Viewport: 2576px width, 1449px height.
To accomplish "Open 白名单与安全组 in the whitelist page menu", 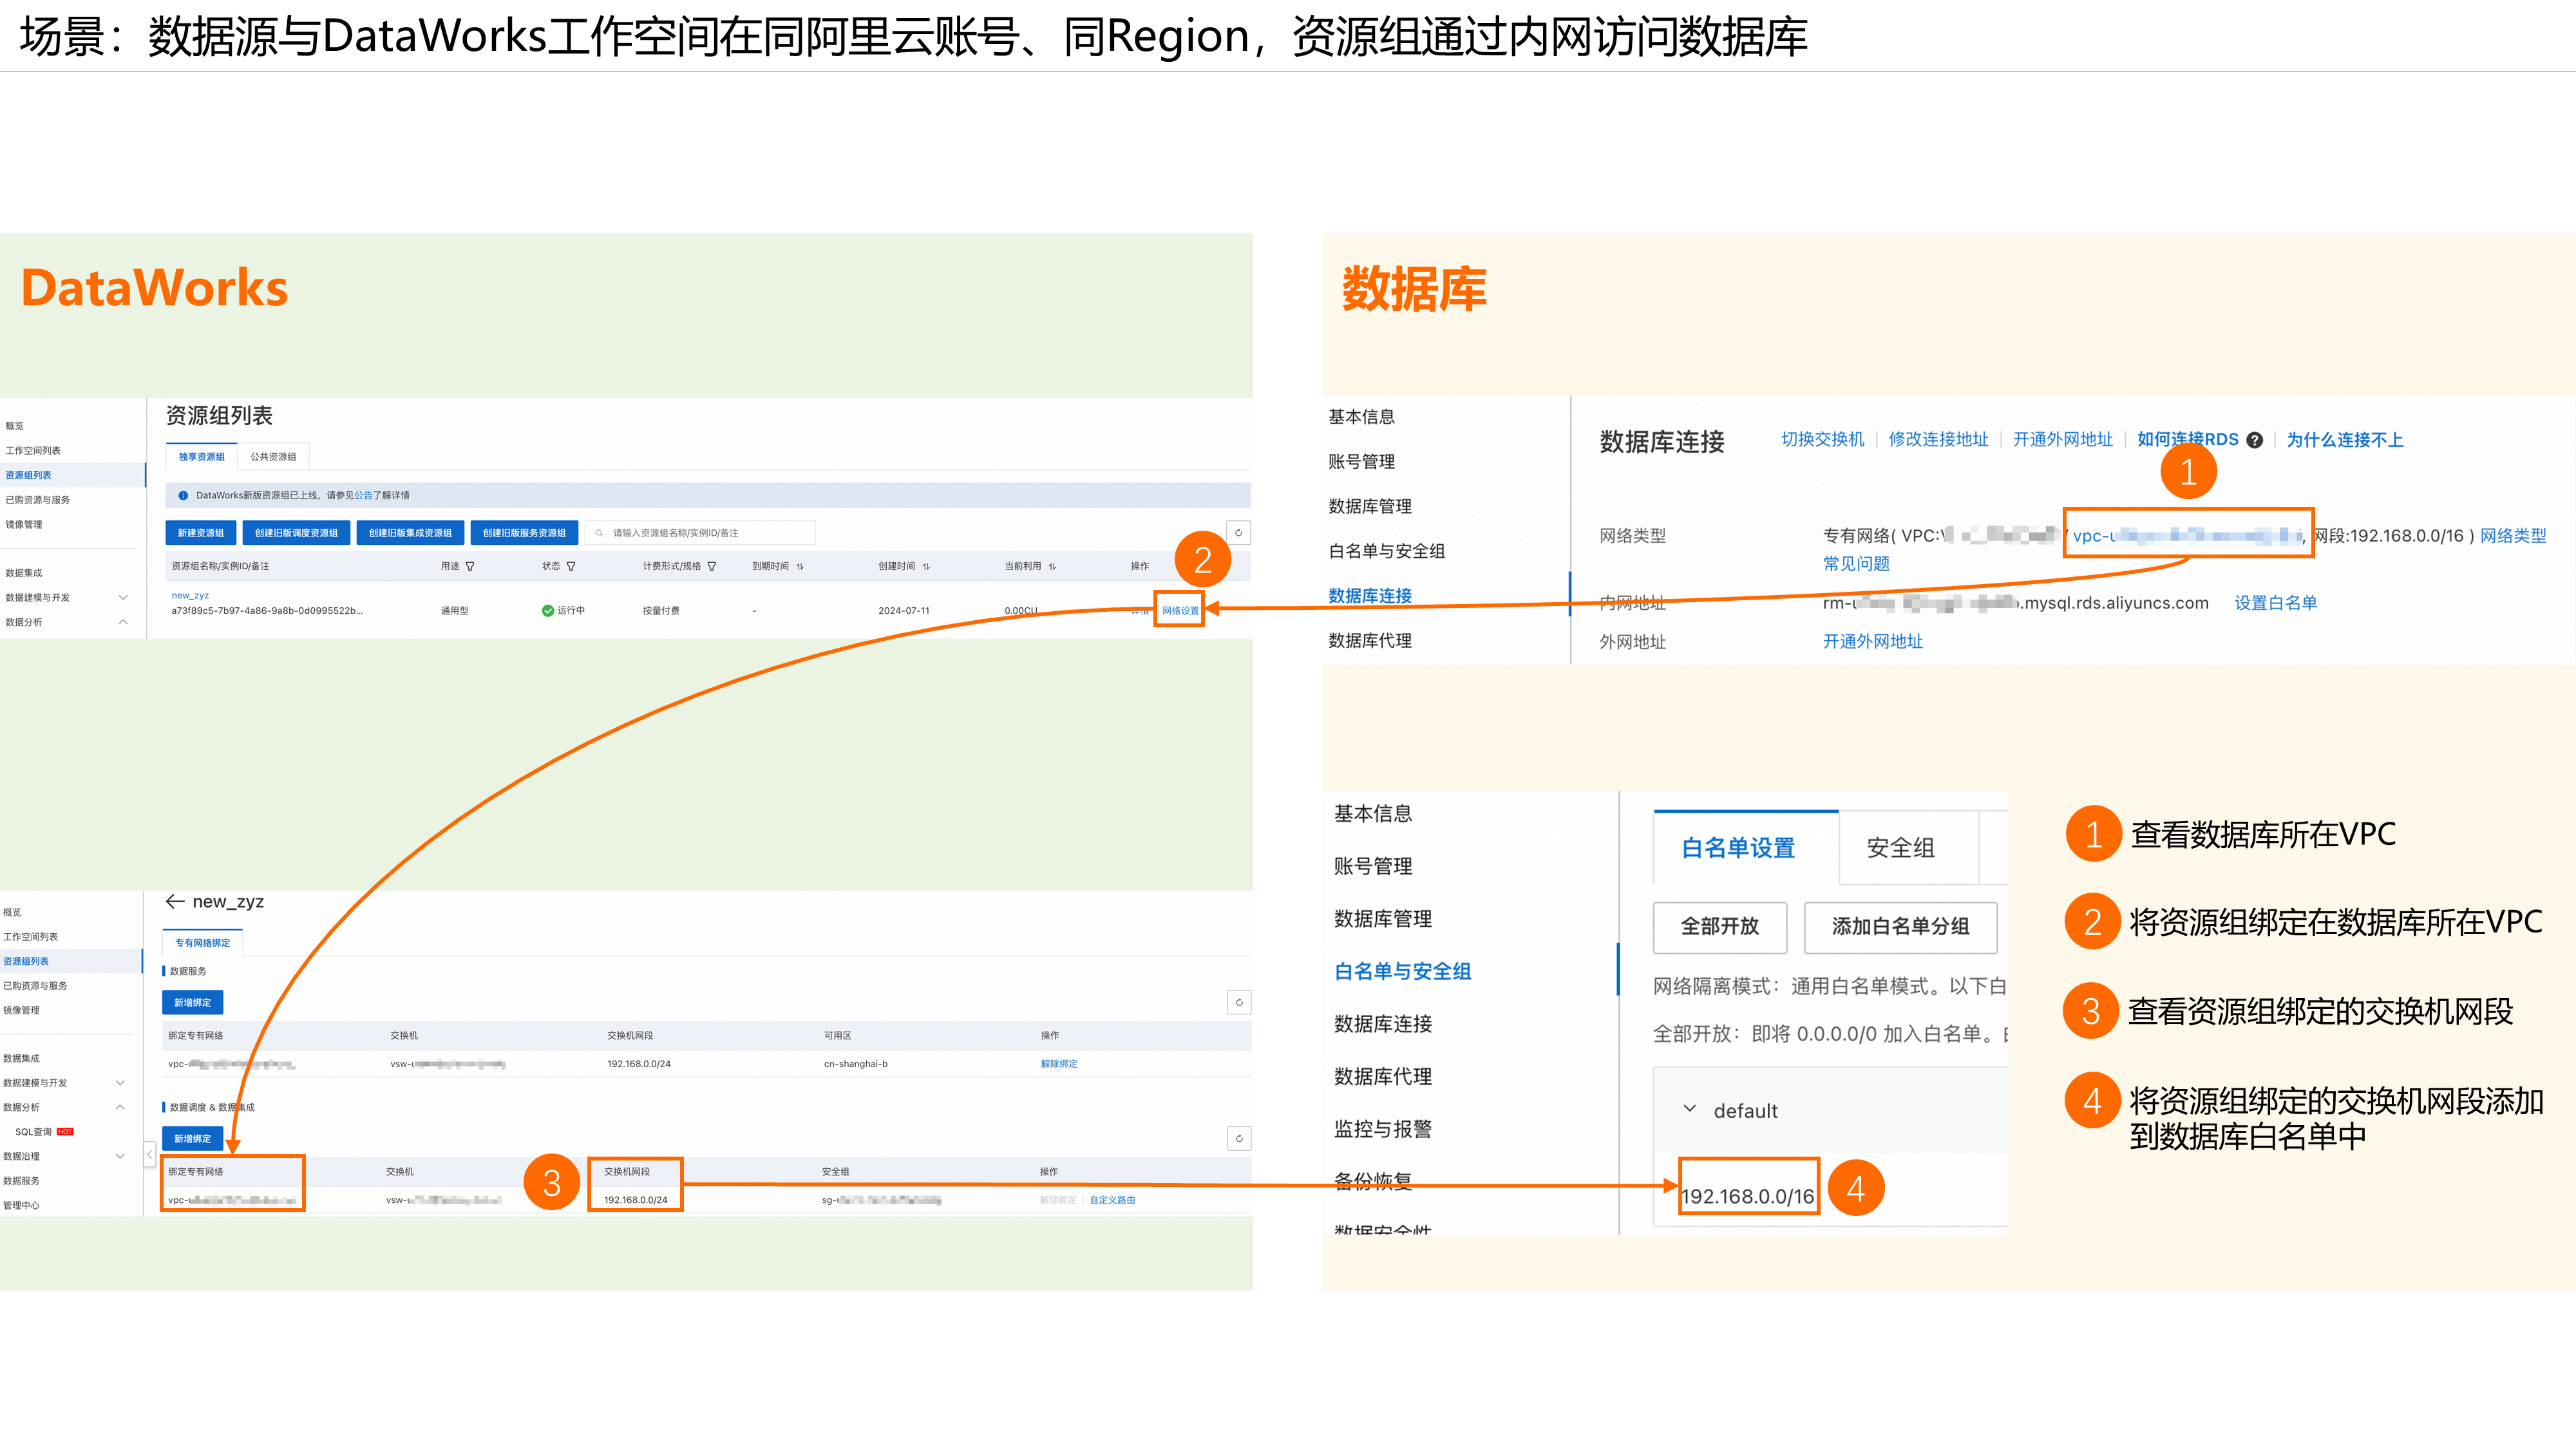I will pos(1402,971).
